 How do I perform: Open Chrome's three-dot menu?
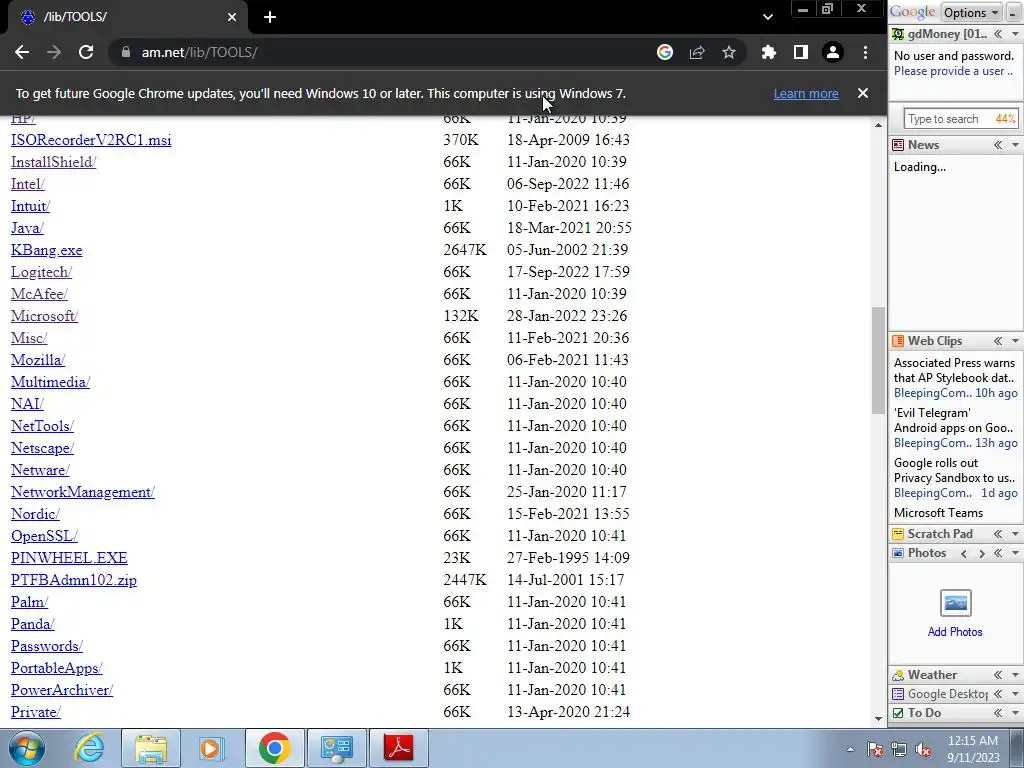coord(865,52)
